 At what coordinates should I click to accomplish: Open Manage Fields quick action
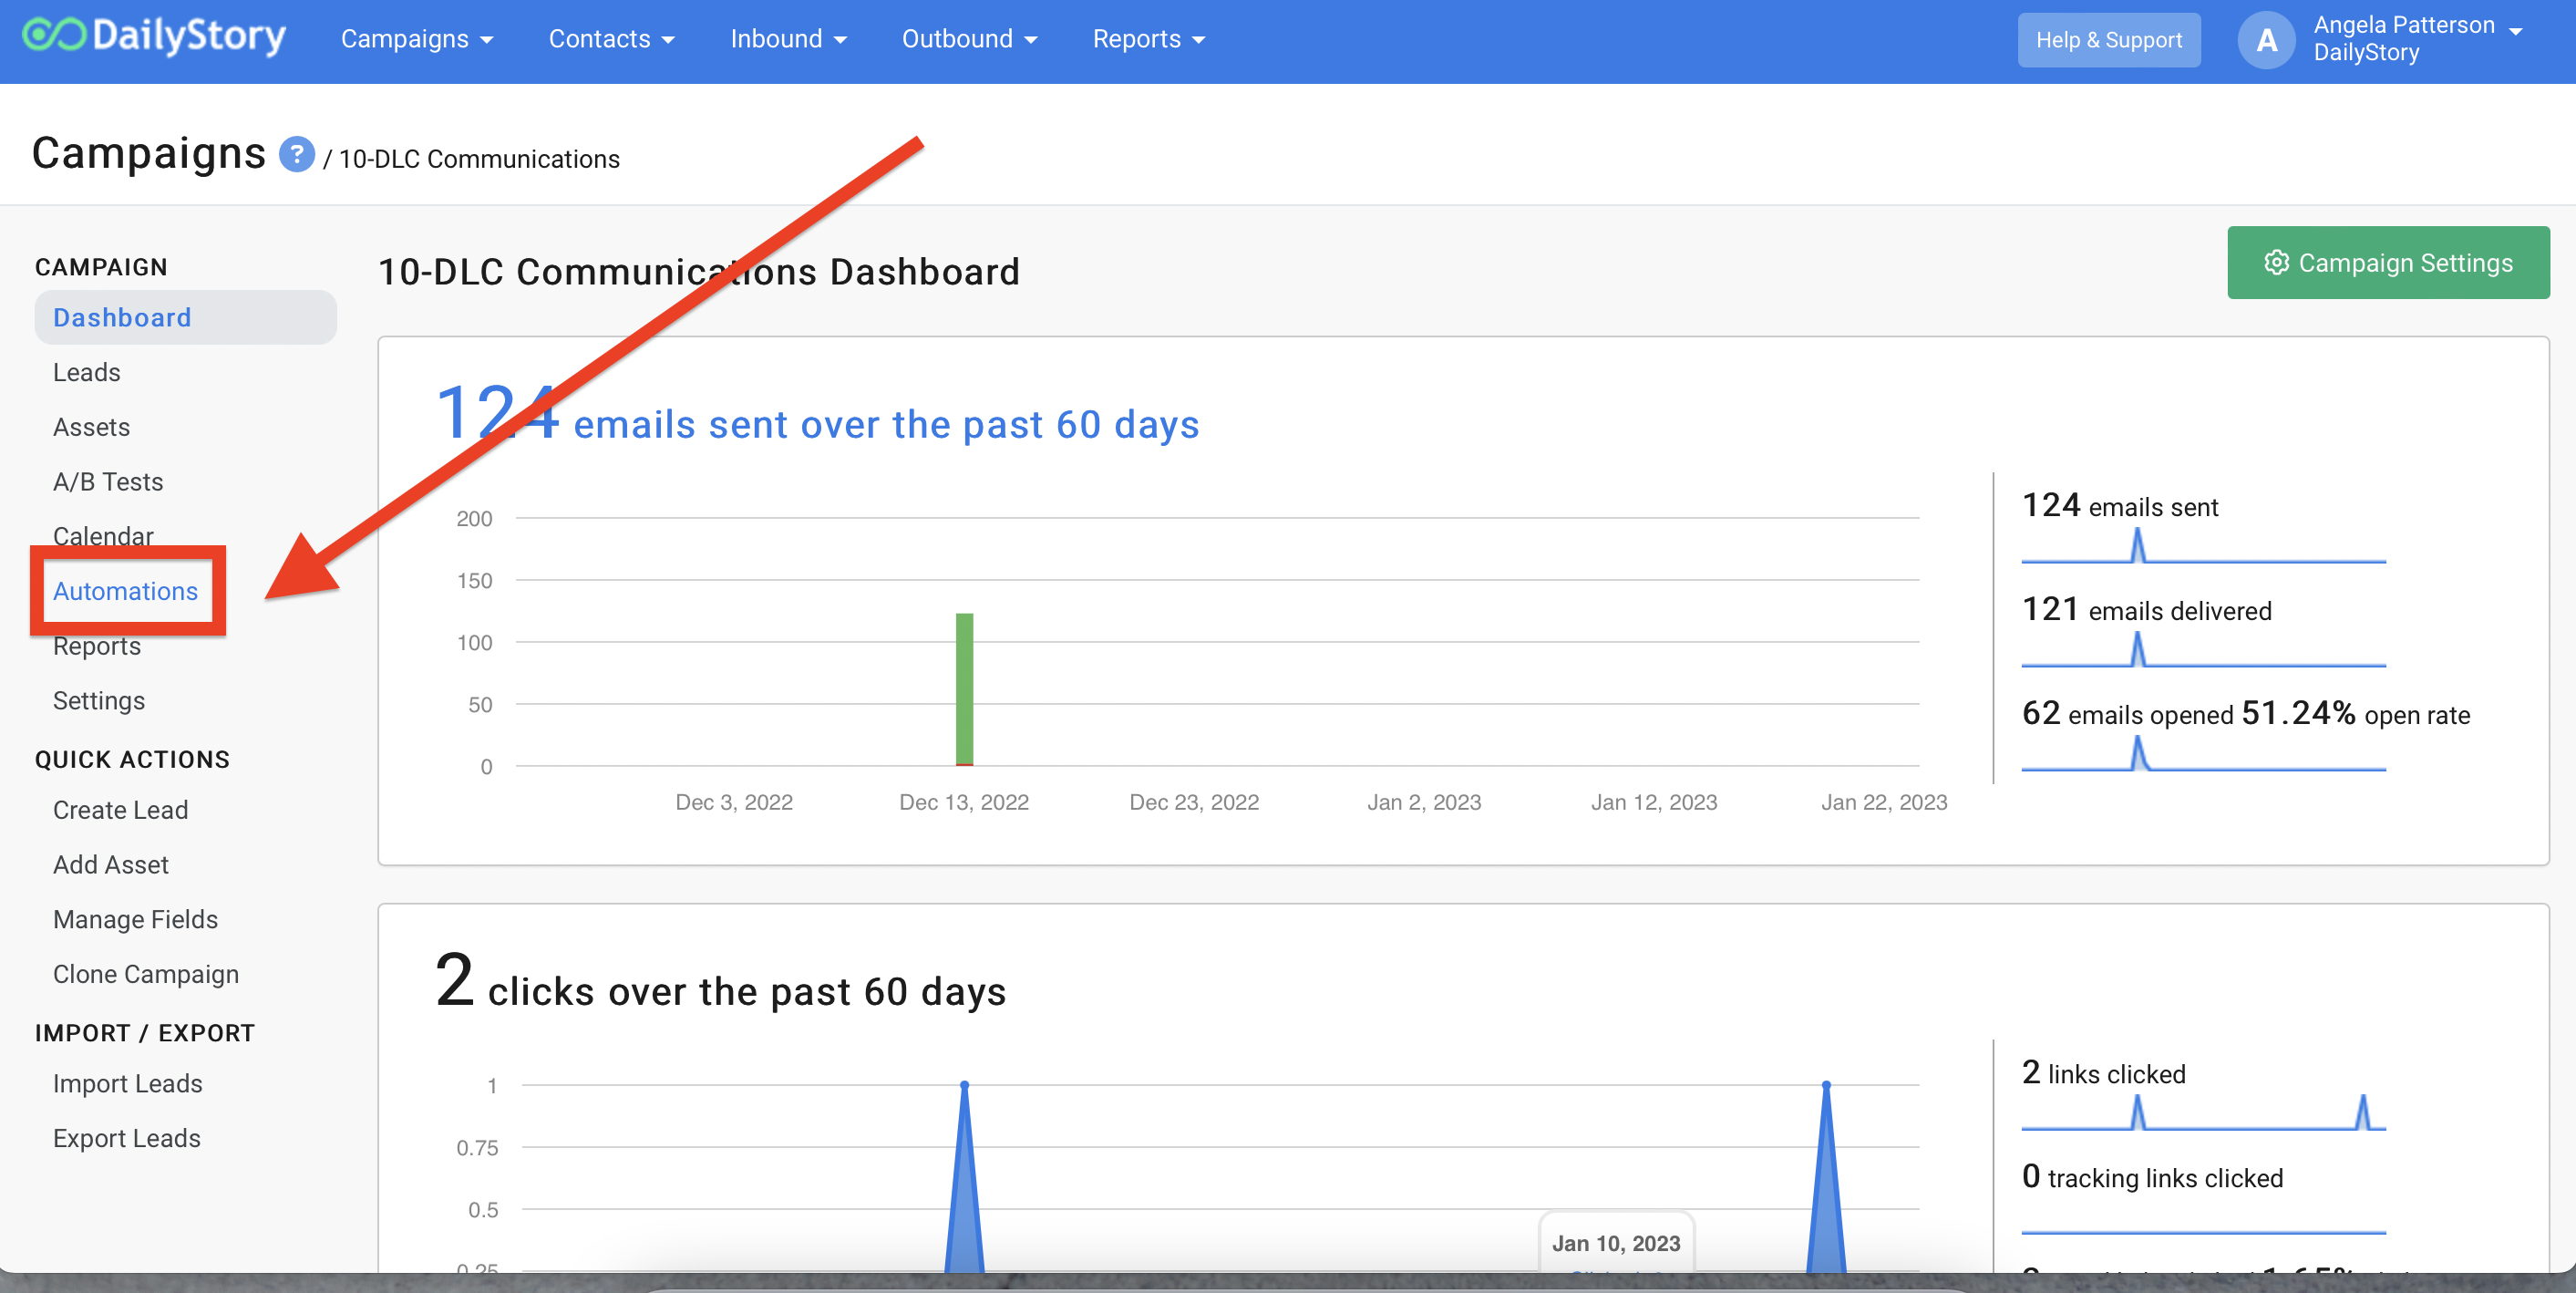(x=136, y=919)
